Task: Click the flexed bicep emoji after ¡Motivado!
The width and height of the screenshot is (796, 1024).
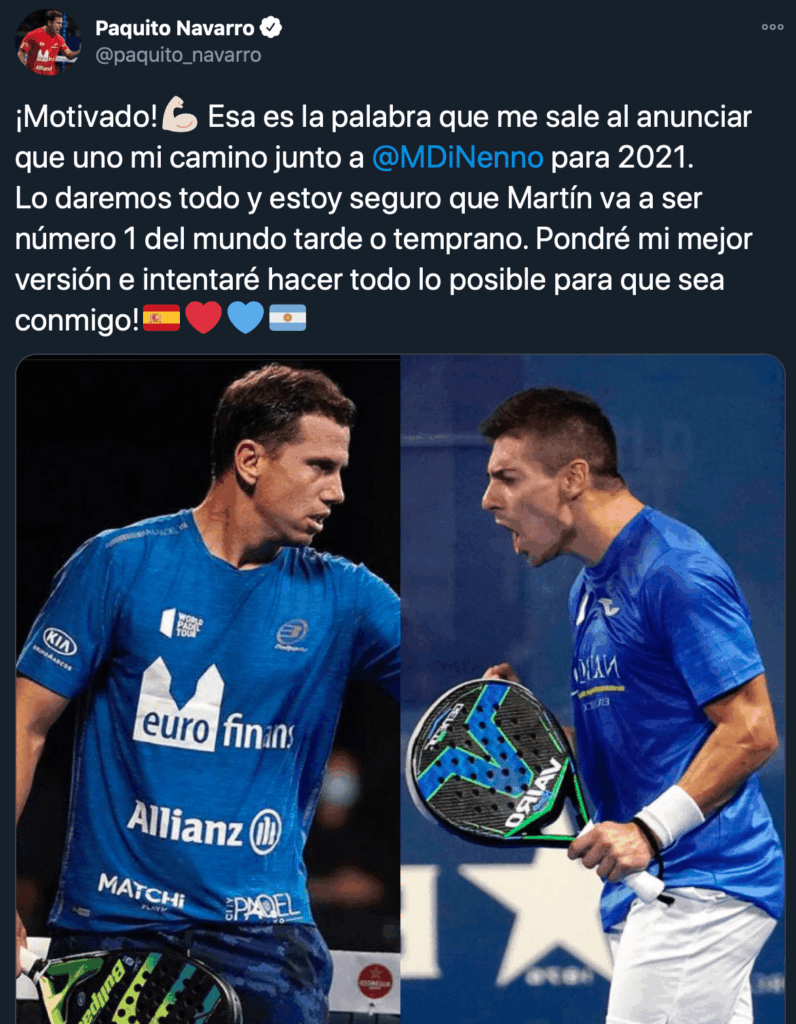Action: pos(180,116)
